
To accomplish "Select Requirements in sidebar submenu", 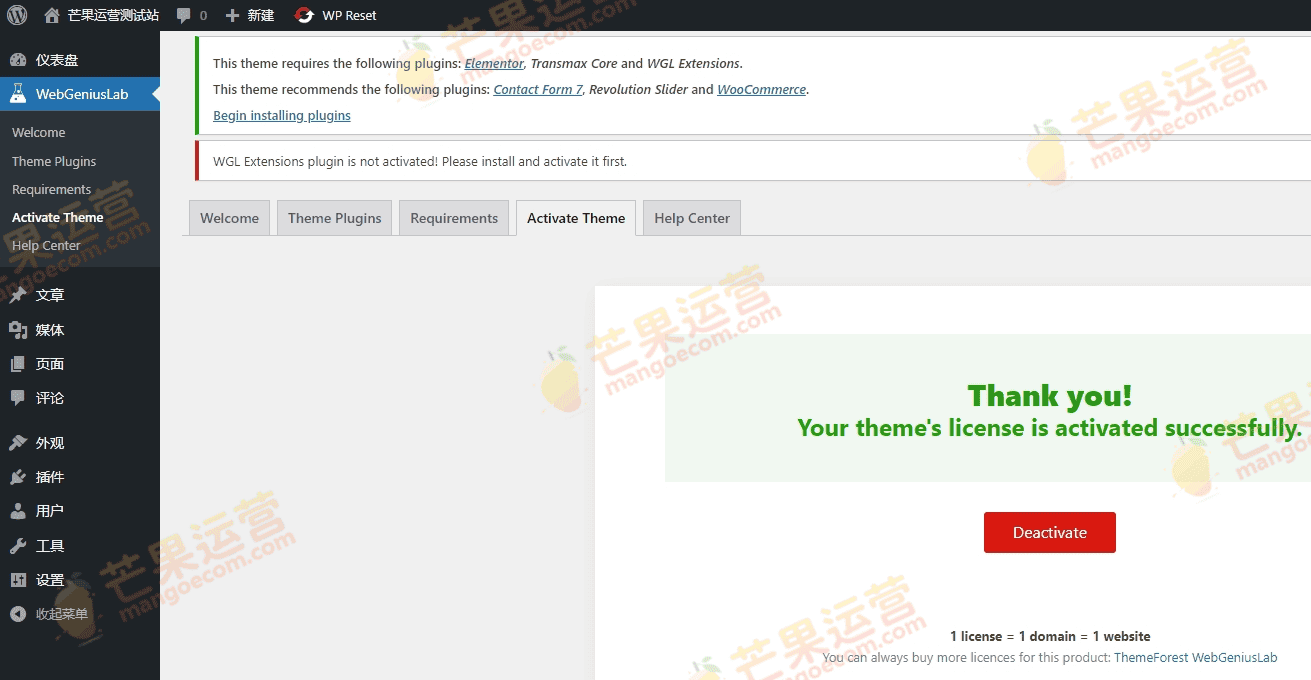I will [x=51, y=189].
